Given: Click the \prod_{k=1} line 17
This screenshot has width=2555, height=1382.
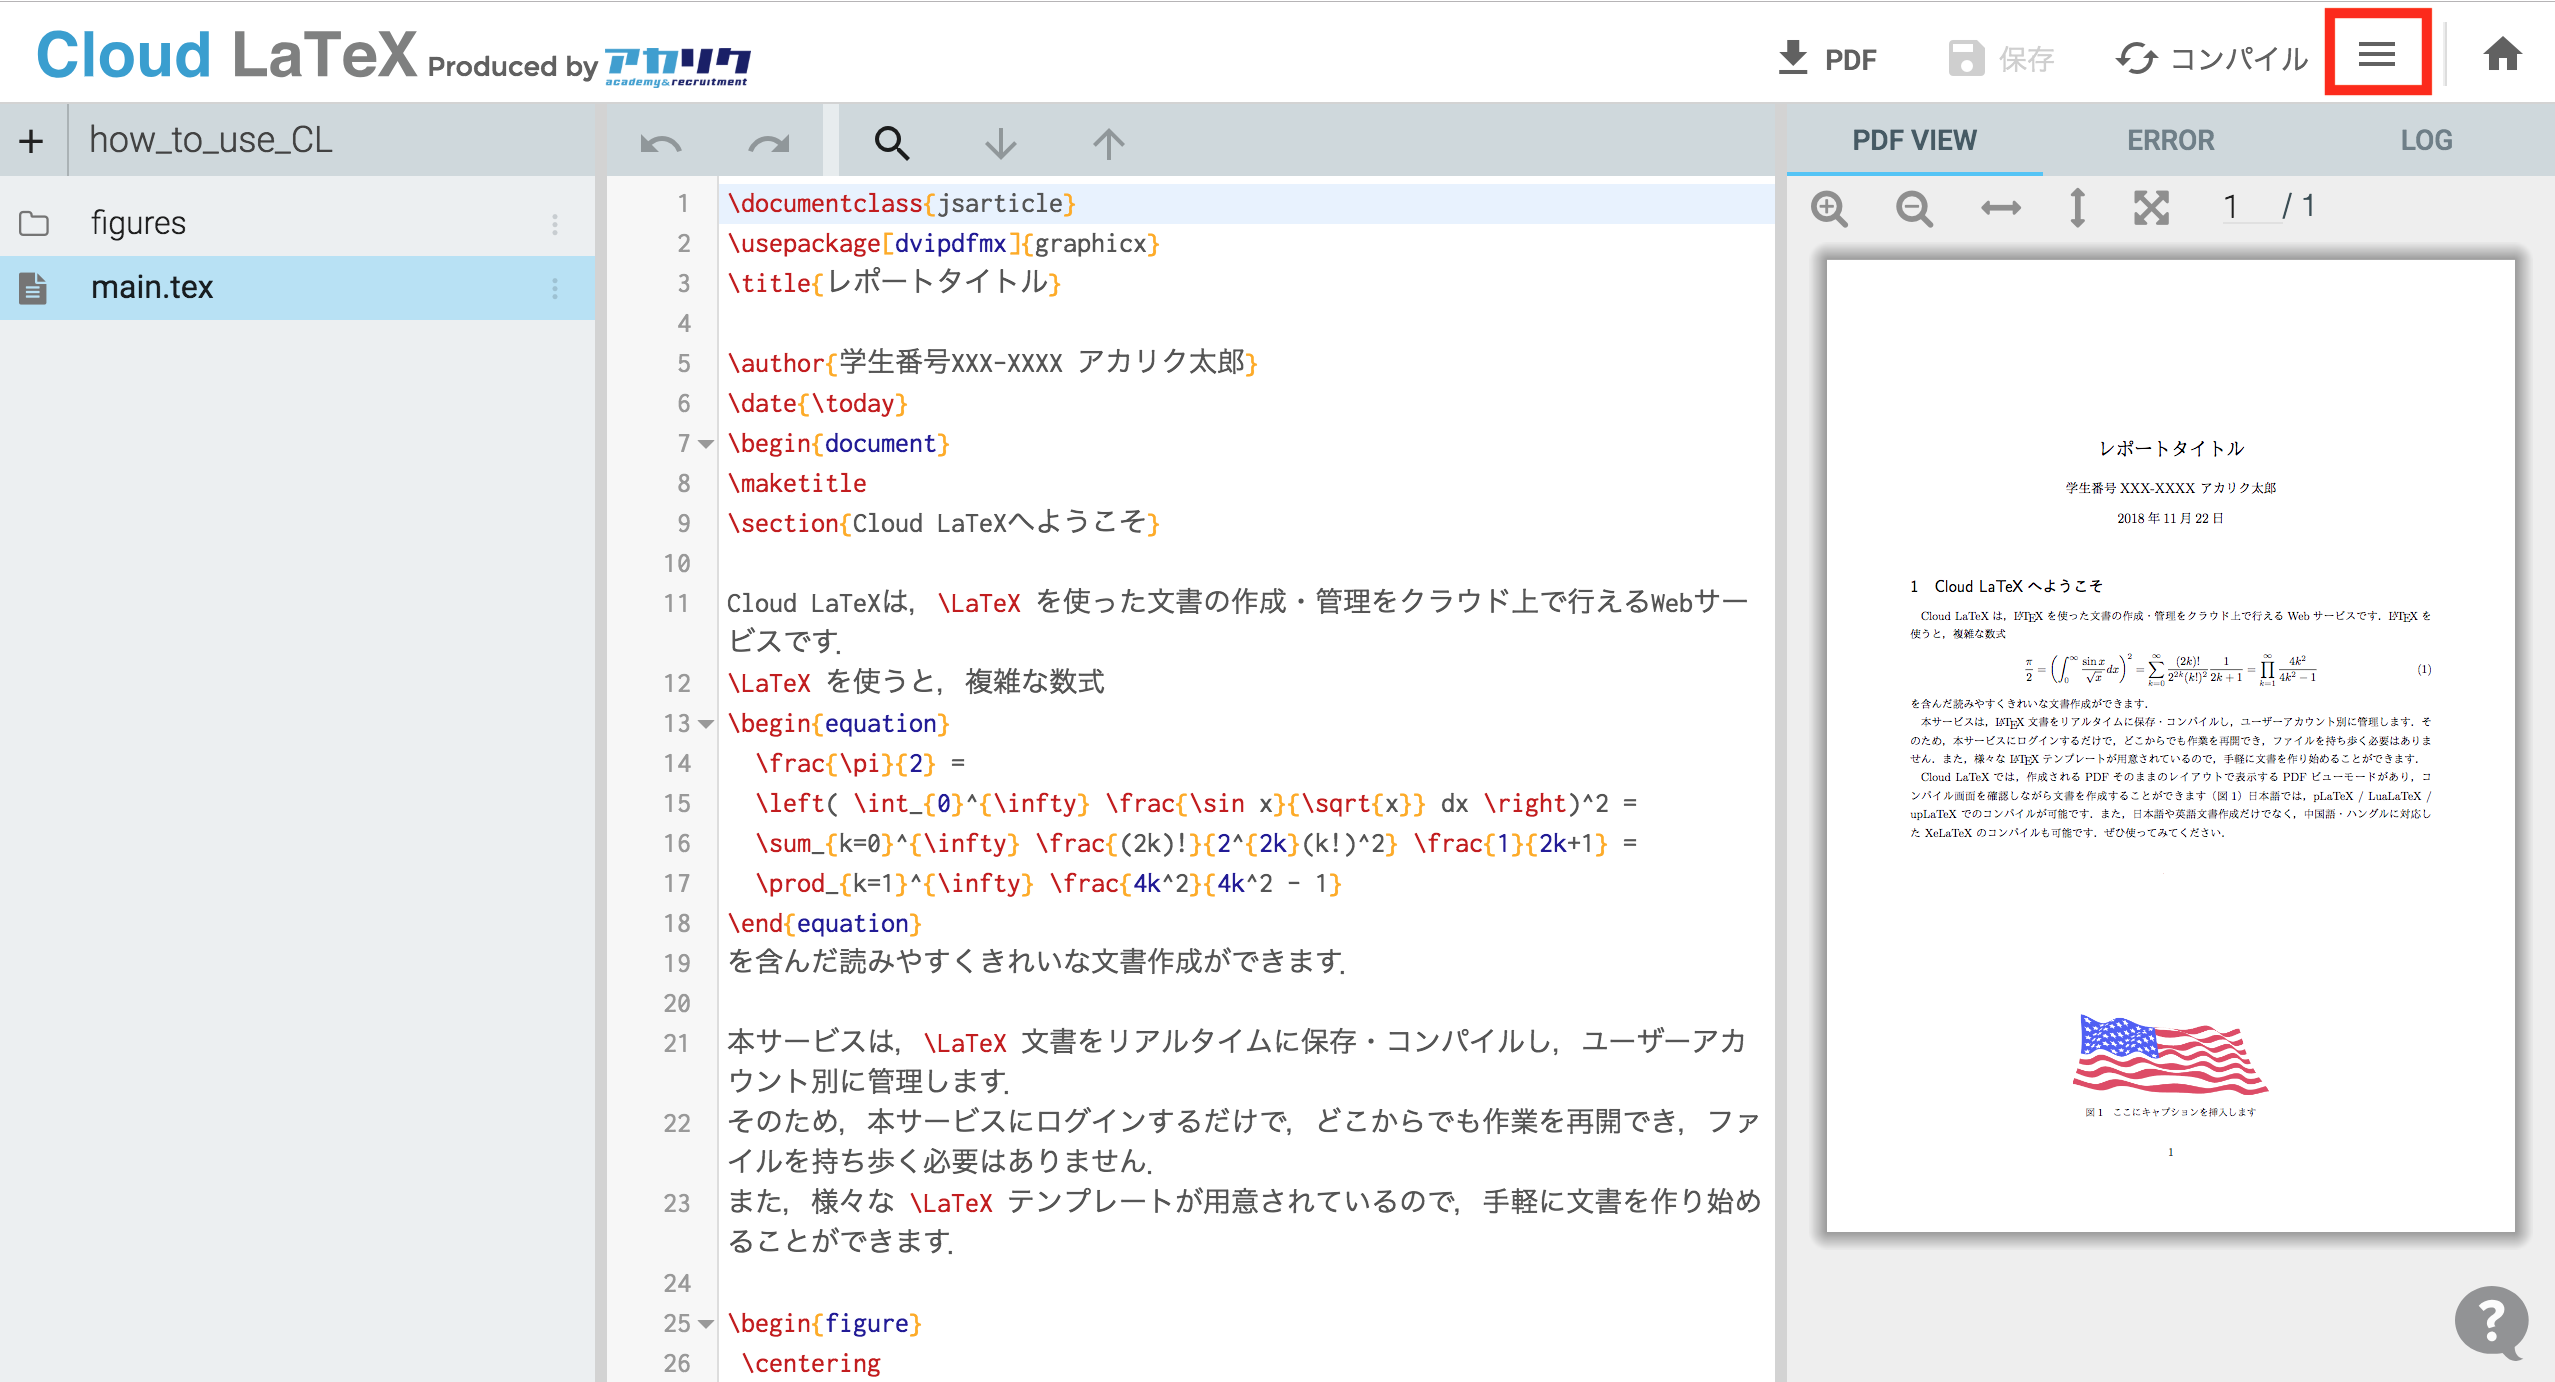Looking at the screenshot, I should (x=1048, y=884).
